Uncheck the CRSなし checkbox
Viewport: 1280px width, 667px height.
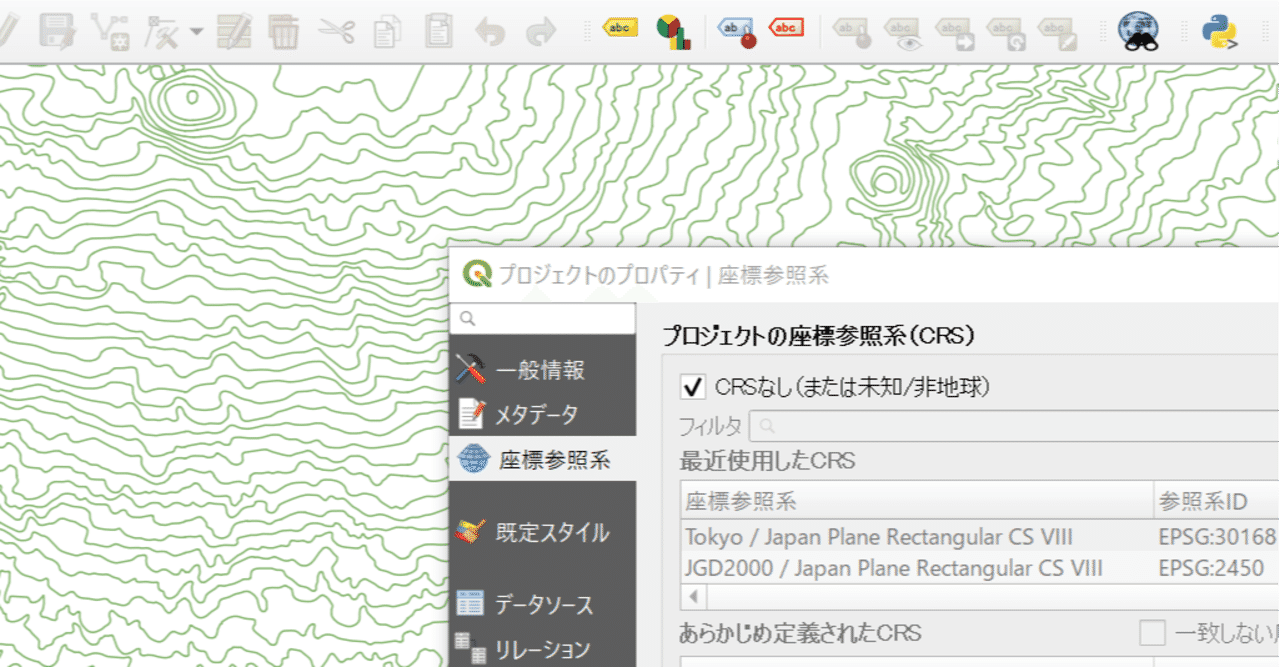tap(692, 386)
